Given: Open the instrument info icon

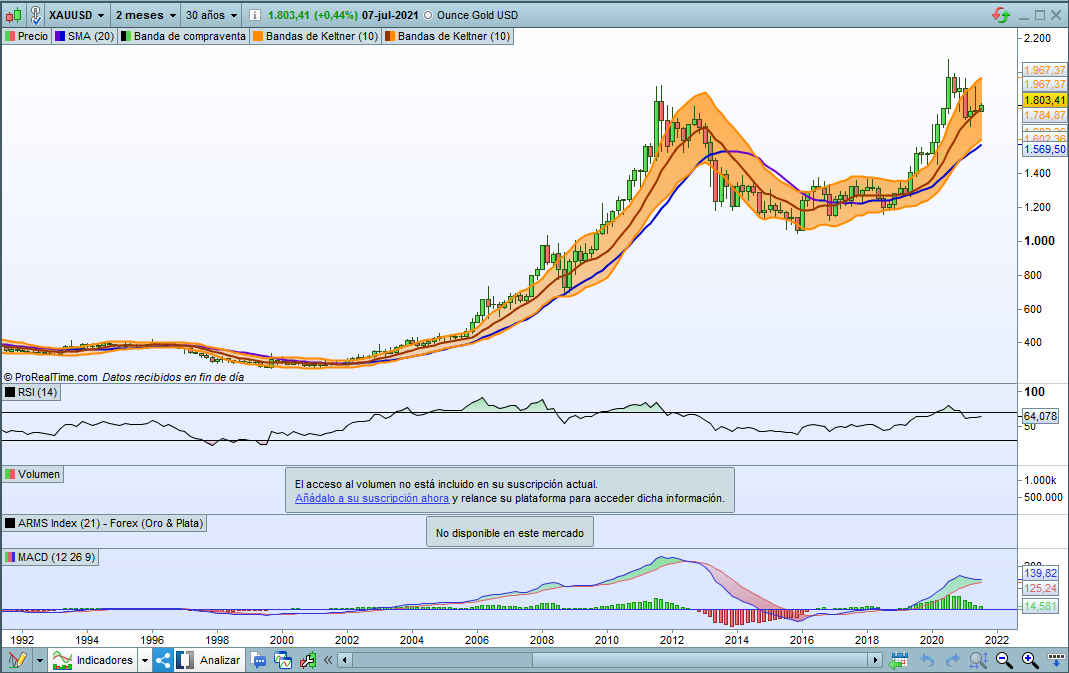Looking at the screenshot, I should [255, 16].
